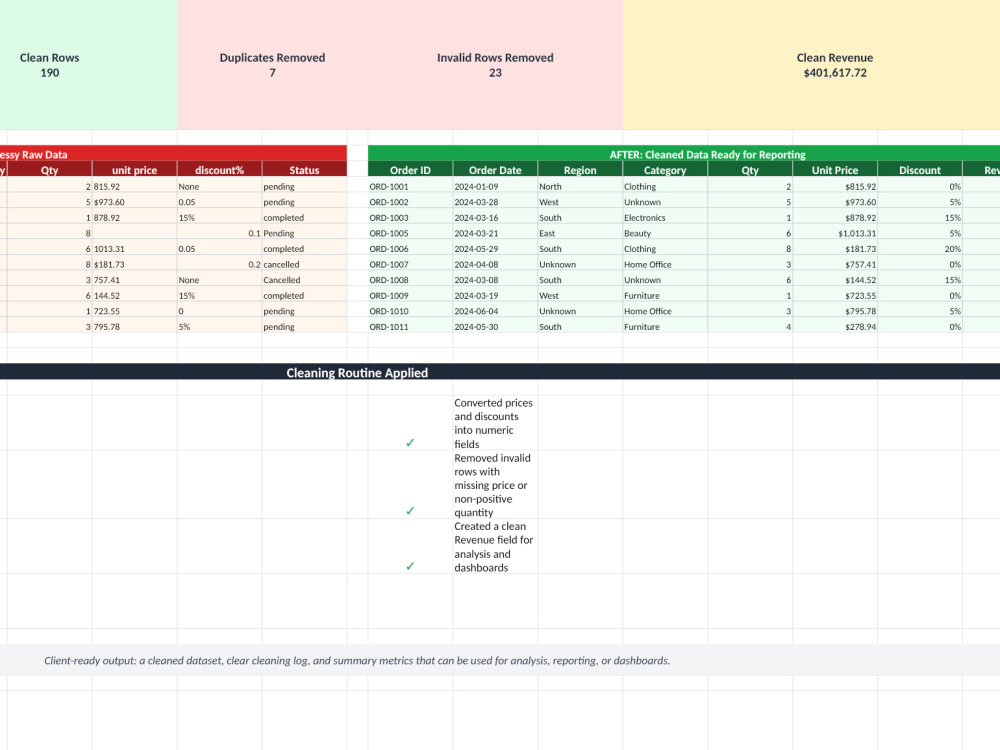Click the checkmark beside Removed invalid rows
The width and height of the screenshot is (1000, 750).
click(410, 511)
